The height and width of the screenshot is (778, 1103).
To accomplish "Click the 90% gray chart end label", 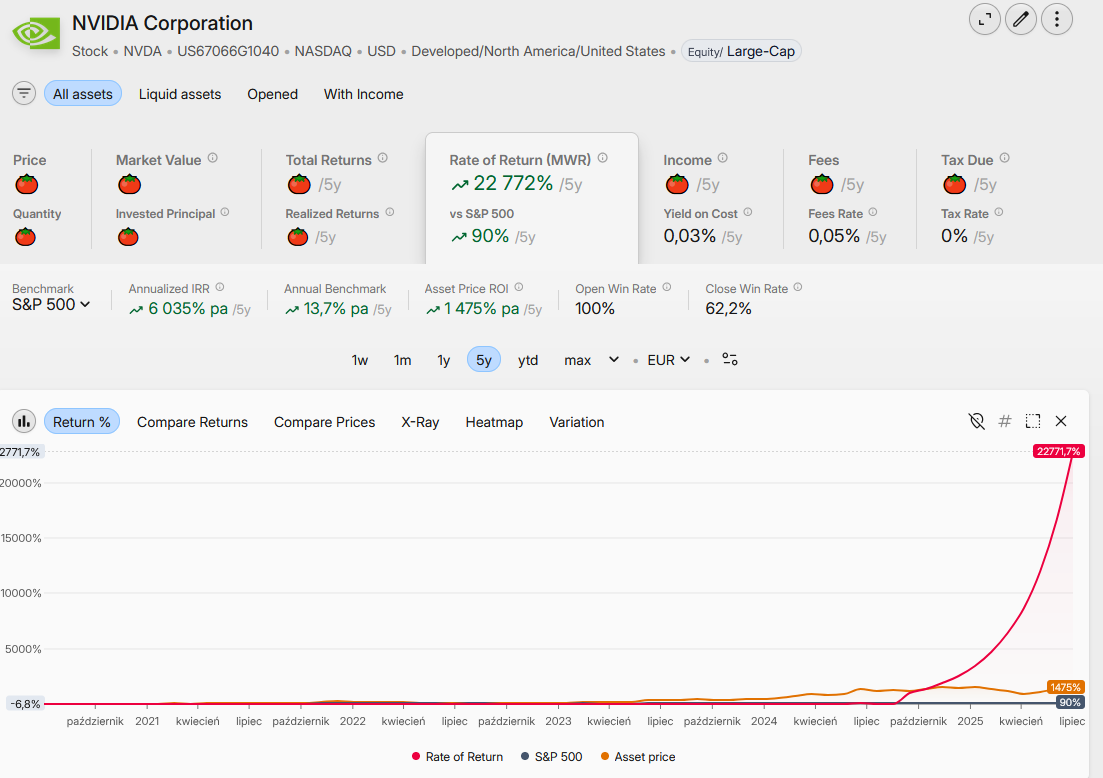I will (1070, 702).
